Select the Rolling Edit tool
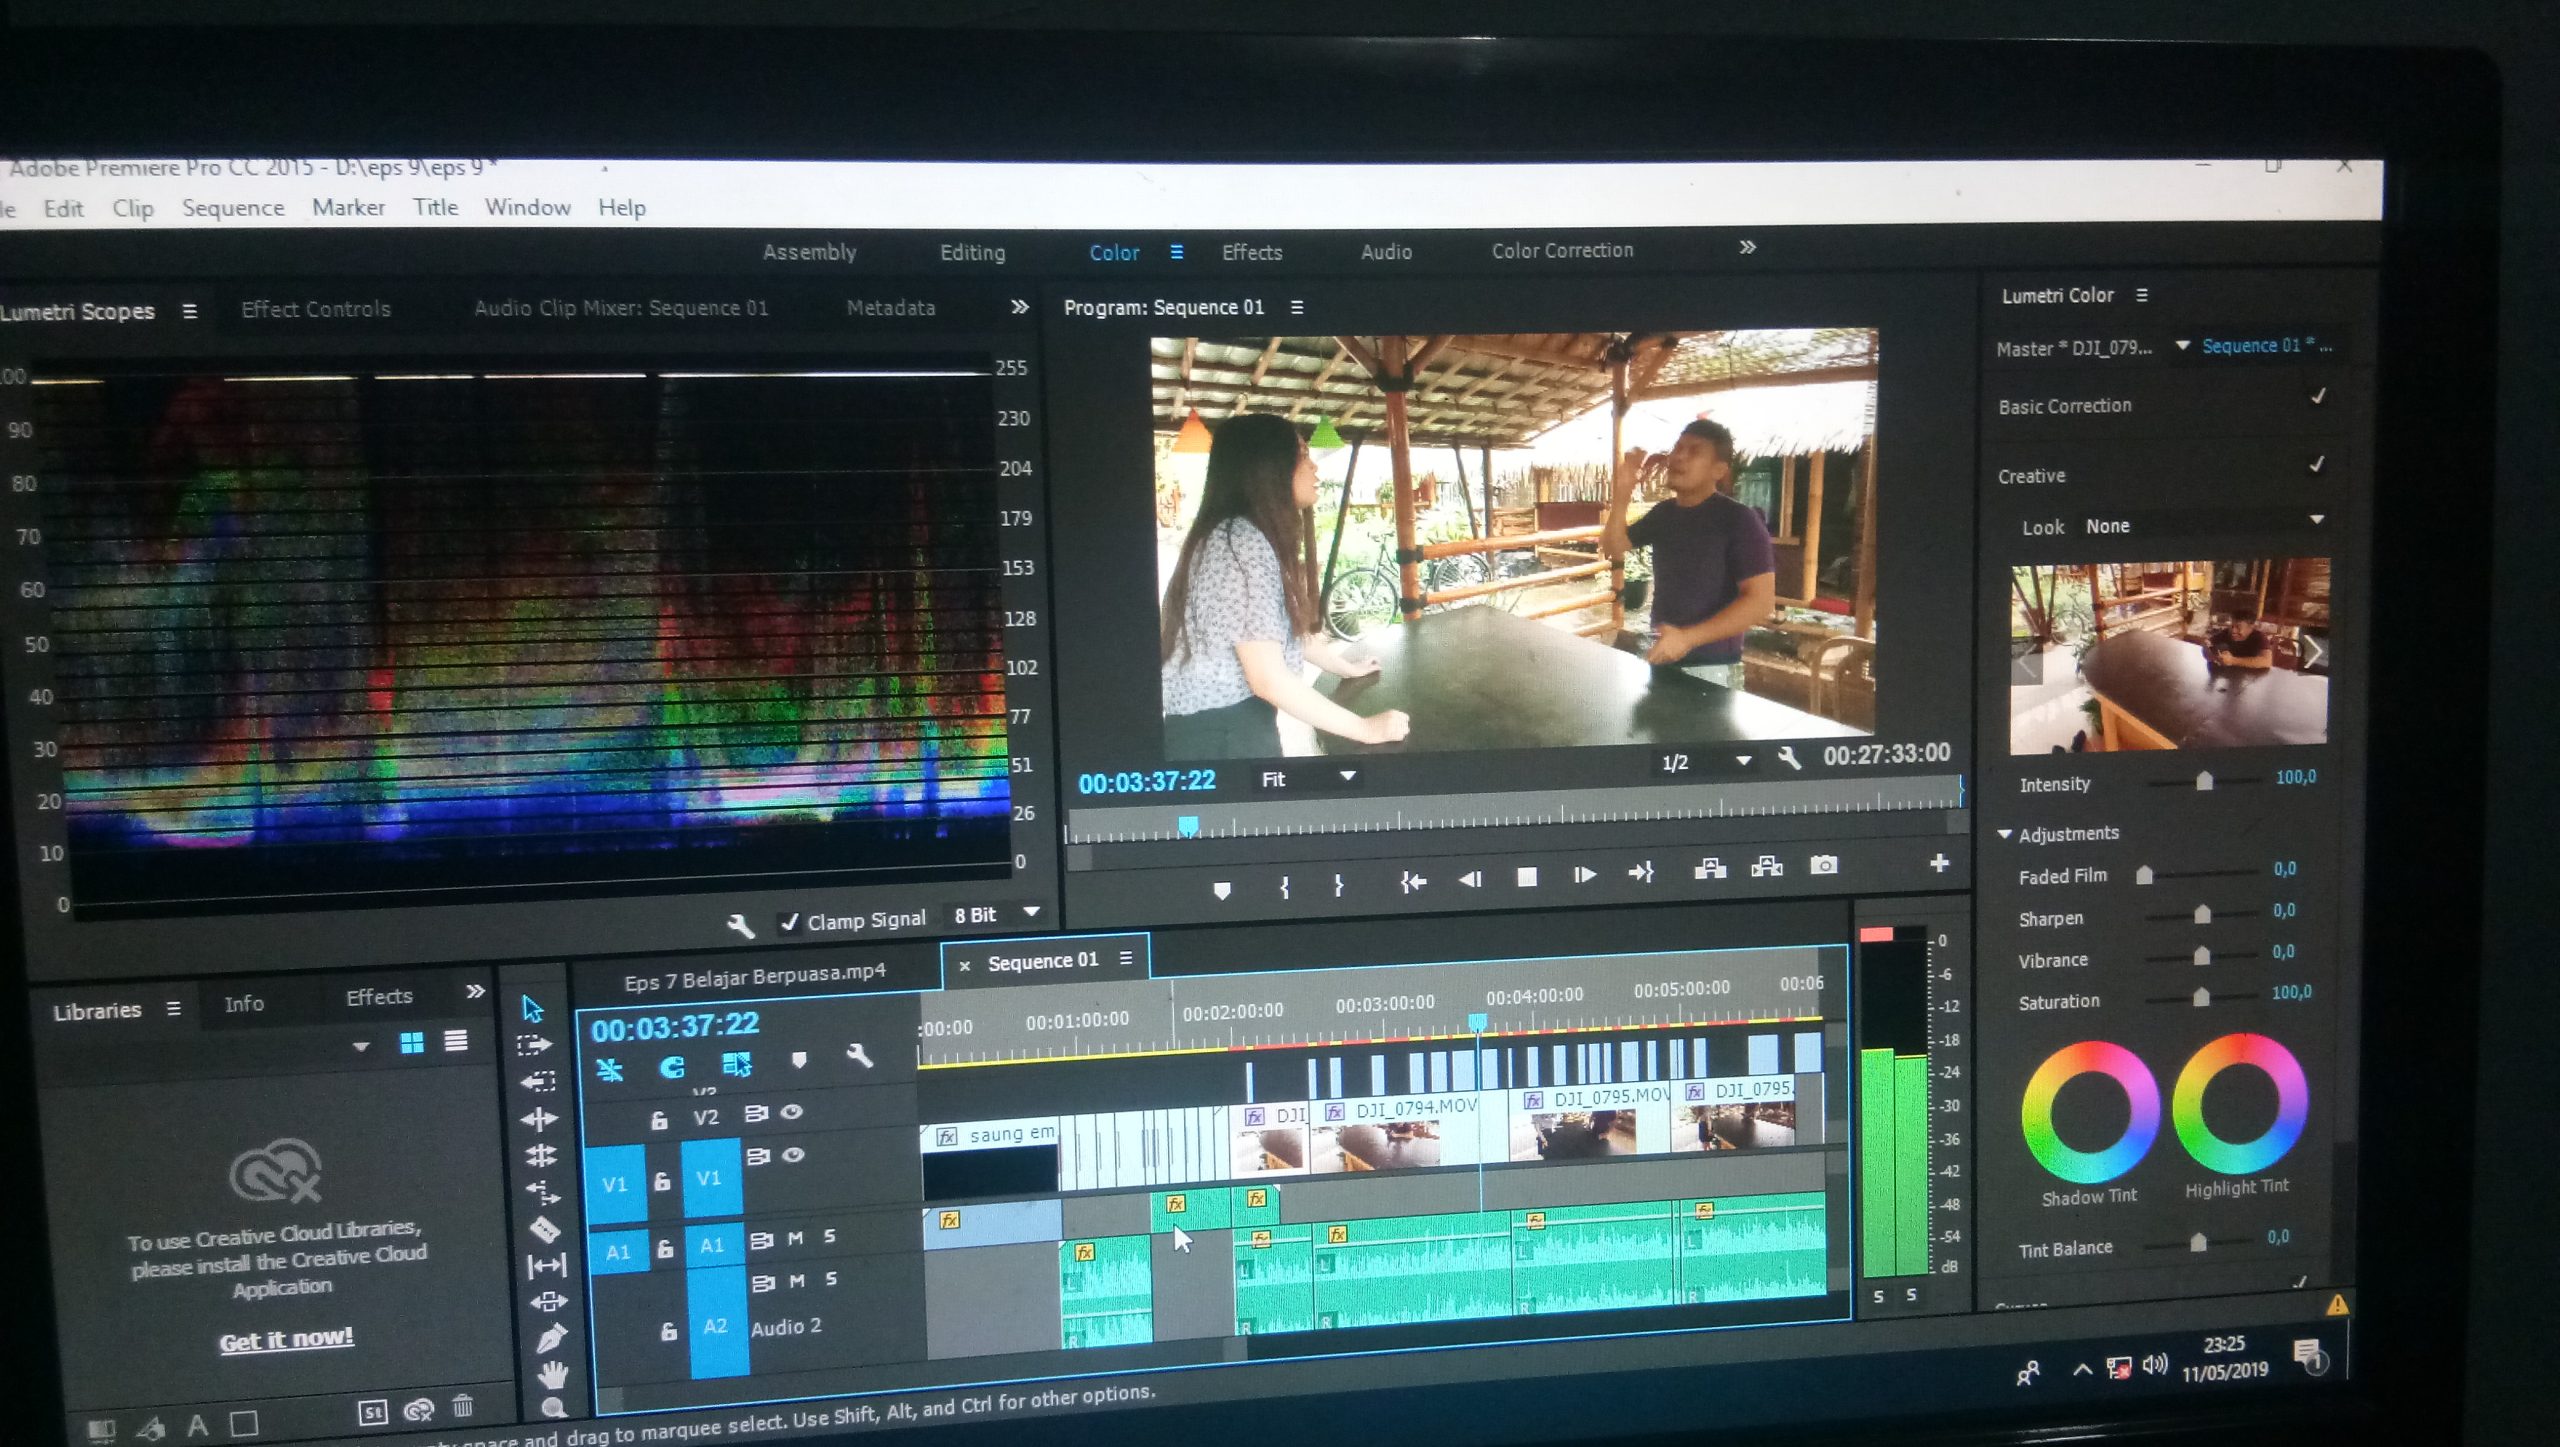This screenshot has width=2560, height=1447. tap(541, 1156)
